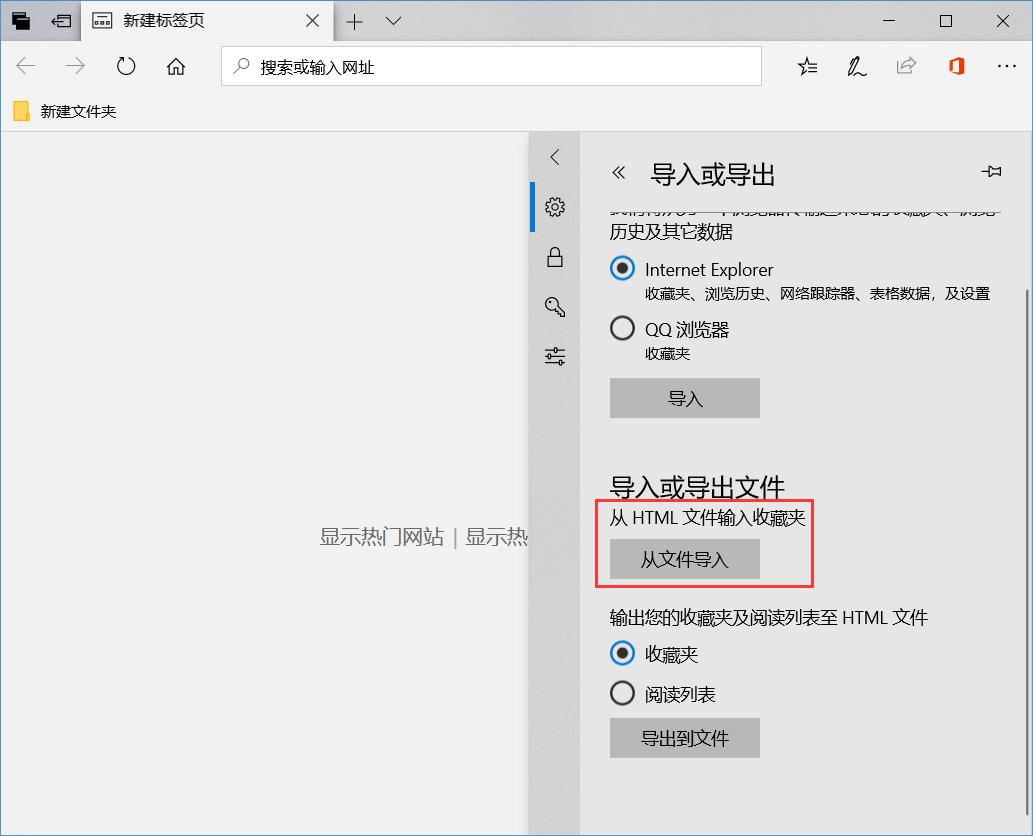The width and height of the screenshot is (1033, 836).
Task: Open the Passwords key icon in settings sidebar
Action: tap(555, 307)
